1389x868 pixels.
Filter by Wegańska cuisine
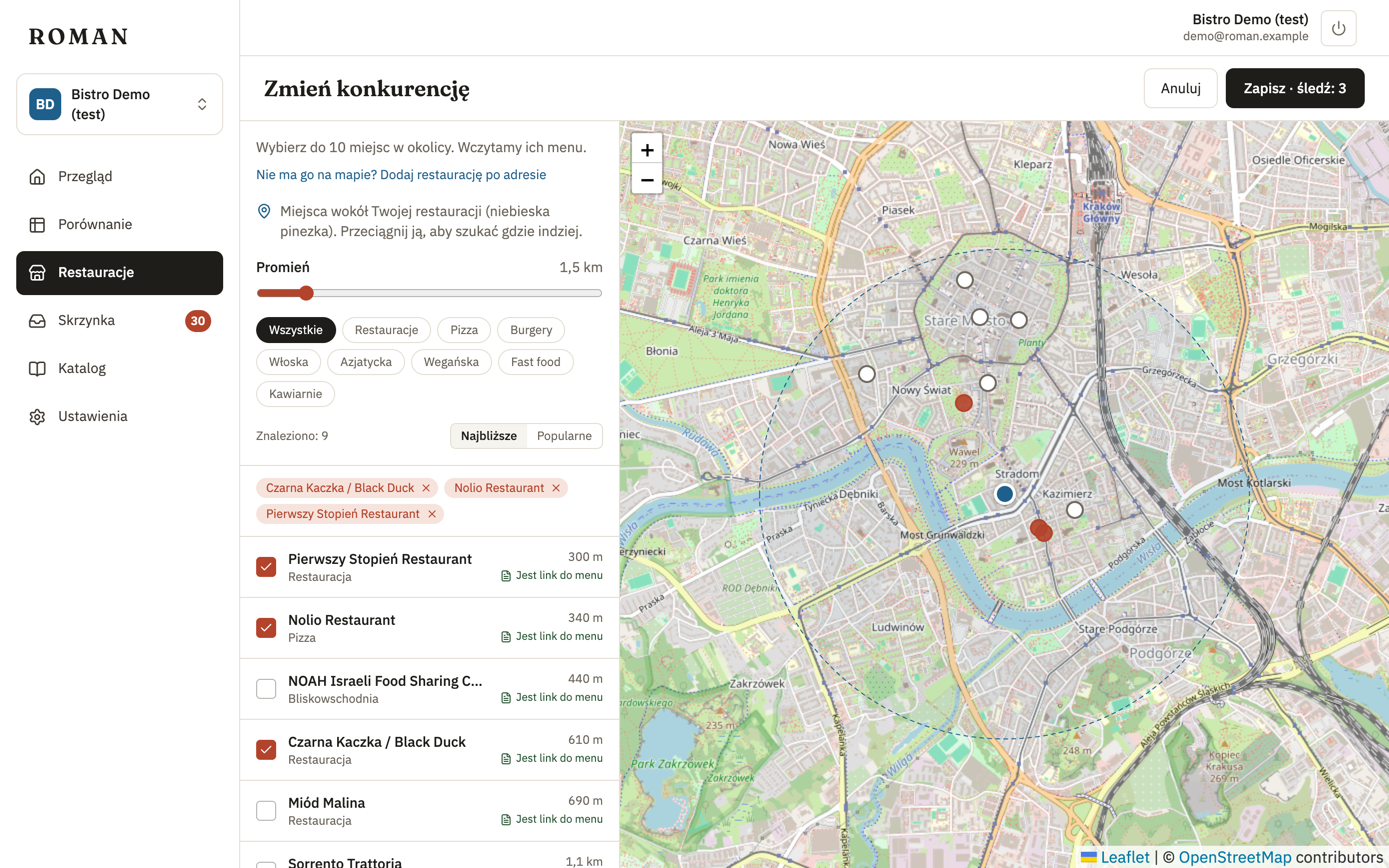coord(451,362)
